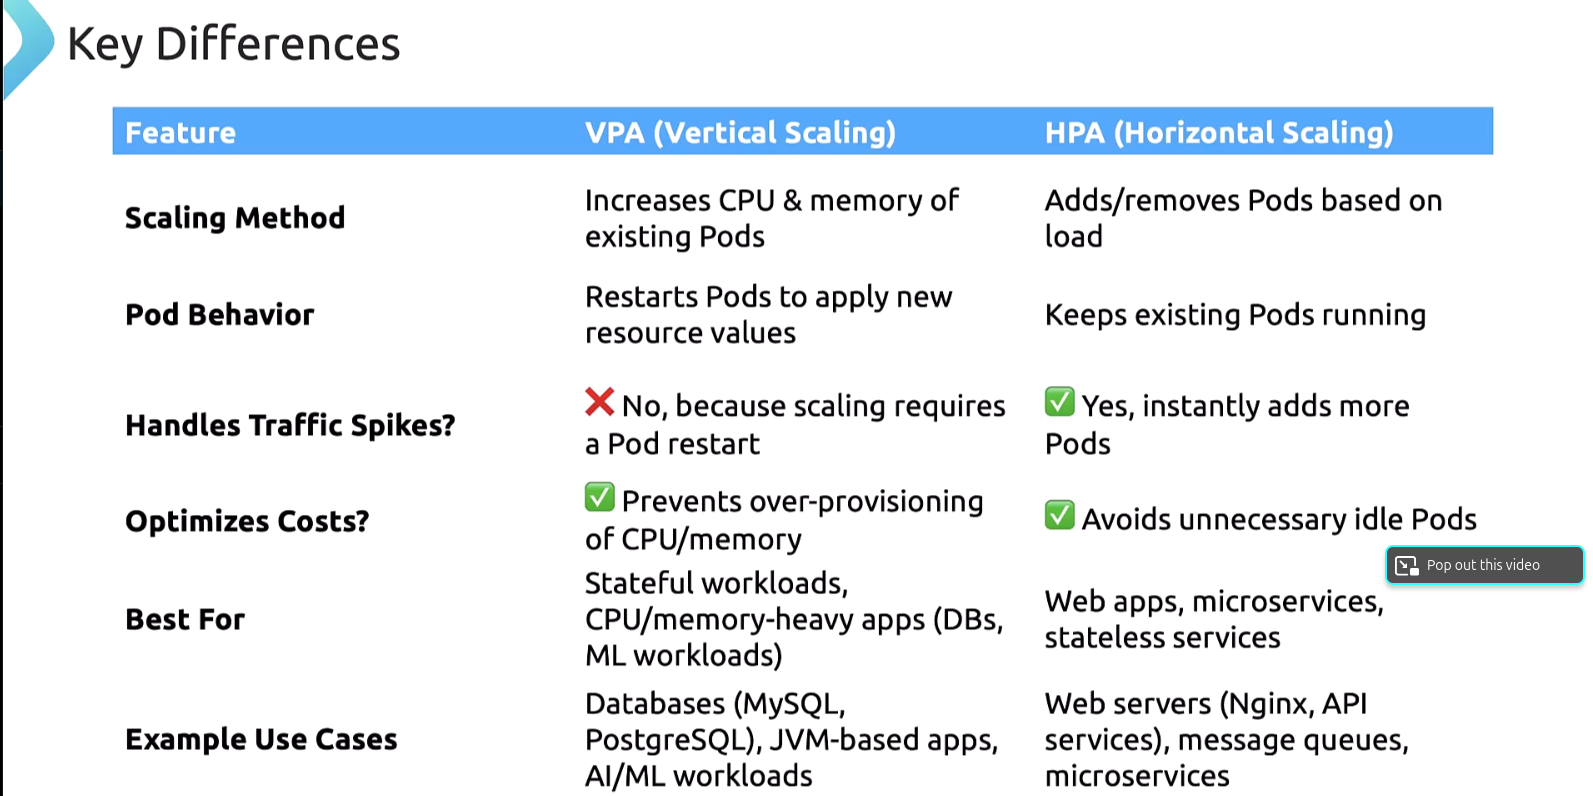Click the "Keeps existing Pods running" cell
1593x796 pixels.
[x=1234, y=315]
